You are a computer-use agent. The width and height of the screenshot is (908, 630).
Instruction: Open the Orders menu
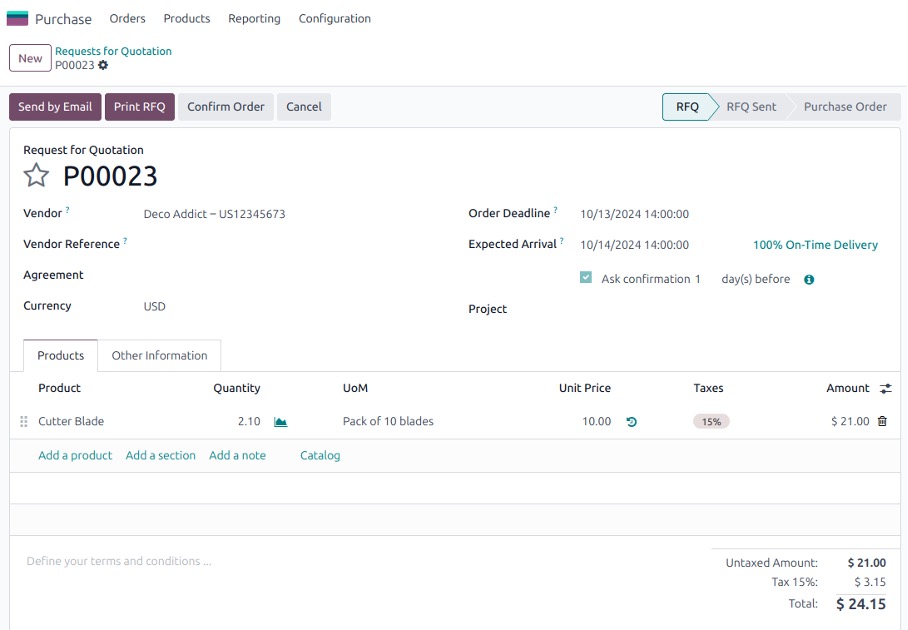coord(127,19)
